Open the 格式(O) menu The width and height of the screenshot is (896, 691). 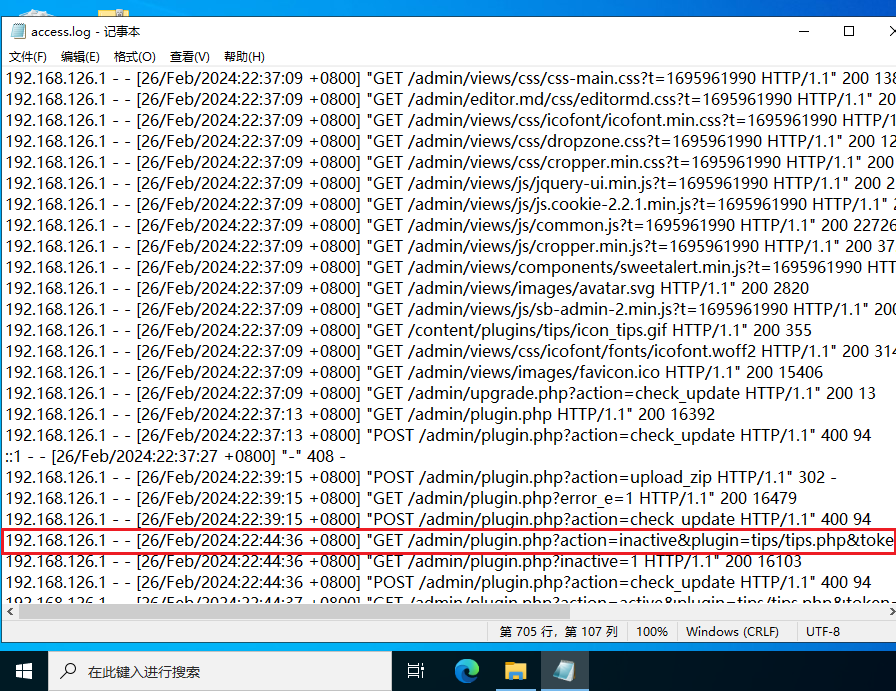click(x=134, y=57)
